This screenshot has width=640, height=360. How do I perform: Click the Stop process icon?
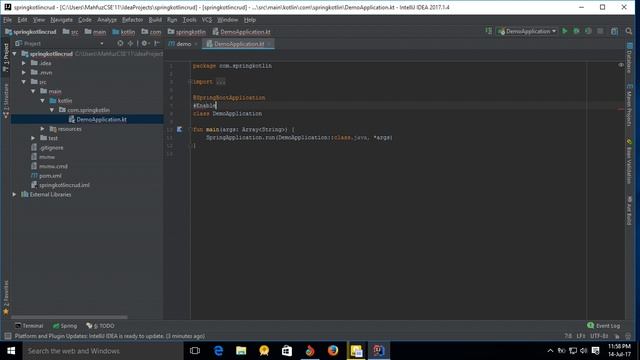[600, 31]
